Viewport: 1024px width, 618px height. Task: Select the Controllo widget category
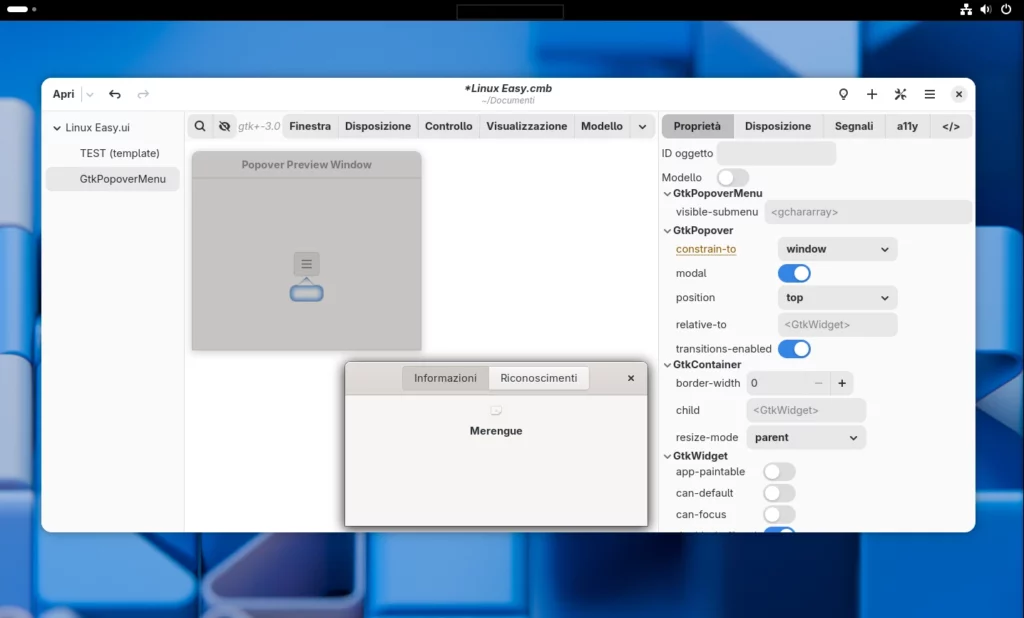pyautogui.click(x=448, y=126)
